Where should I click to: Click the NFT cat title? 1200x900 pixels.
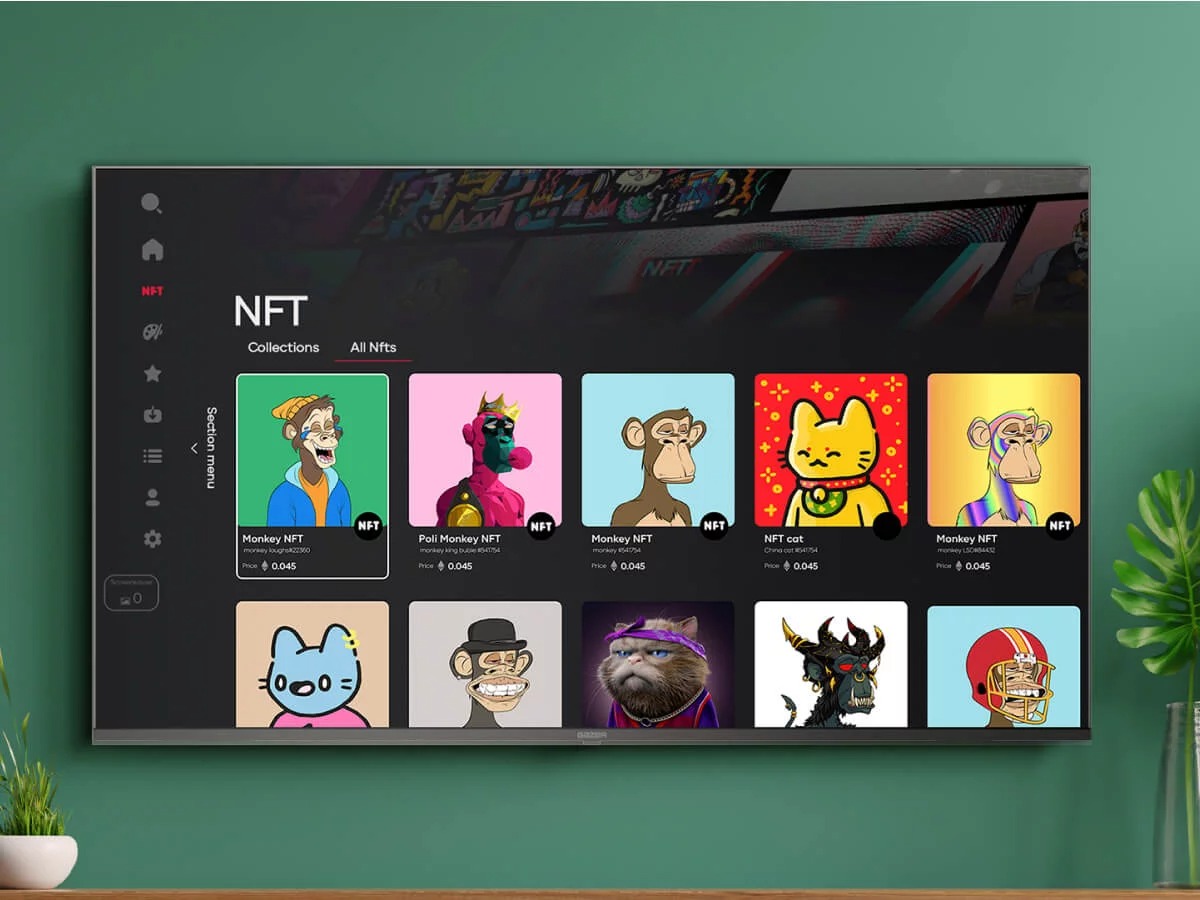click(784, 539)
